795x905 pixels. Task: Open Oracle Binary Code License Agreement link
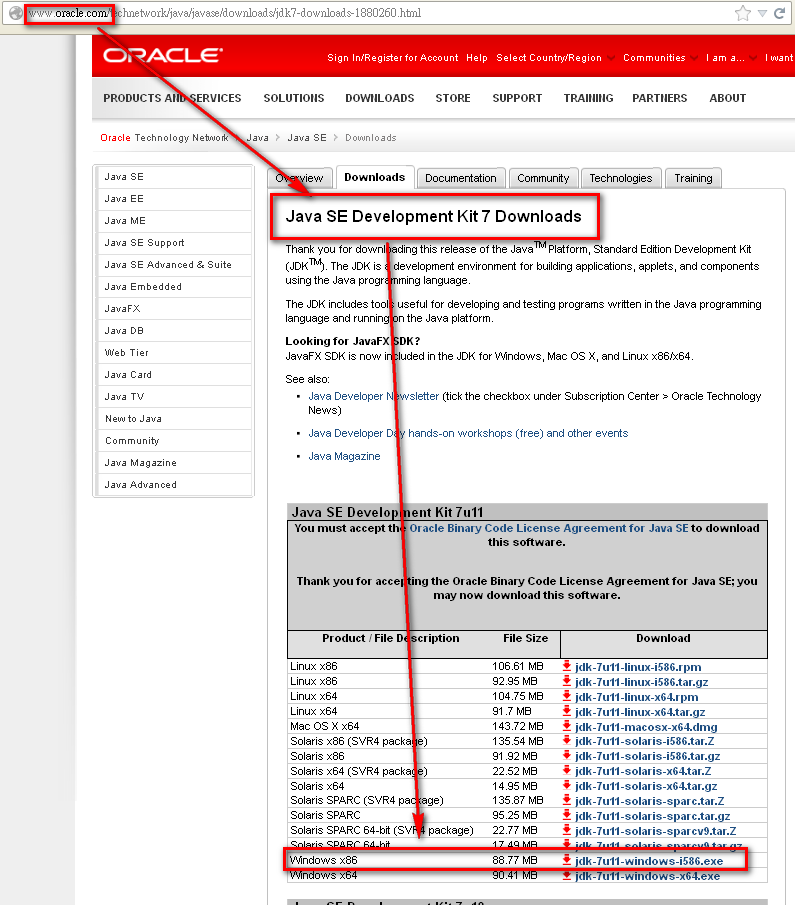(548, 528)
